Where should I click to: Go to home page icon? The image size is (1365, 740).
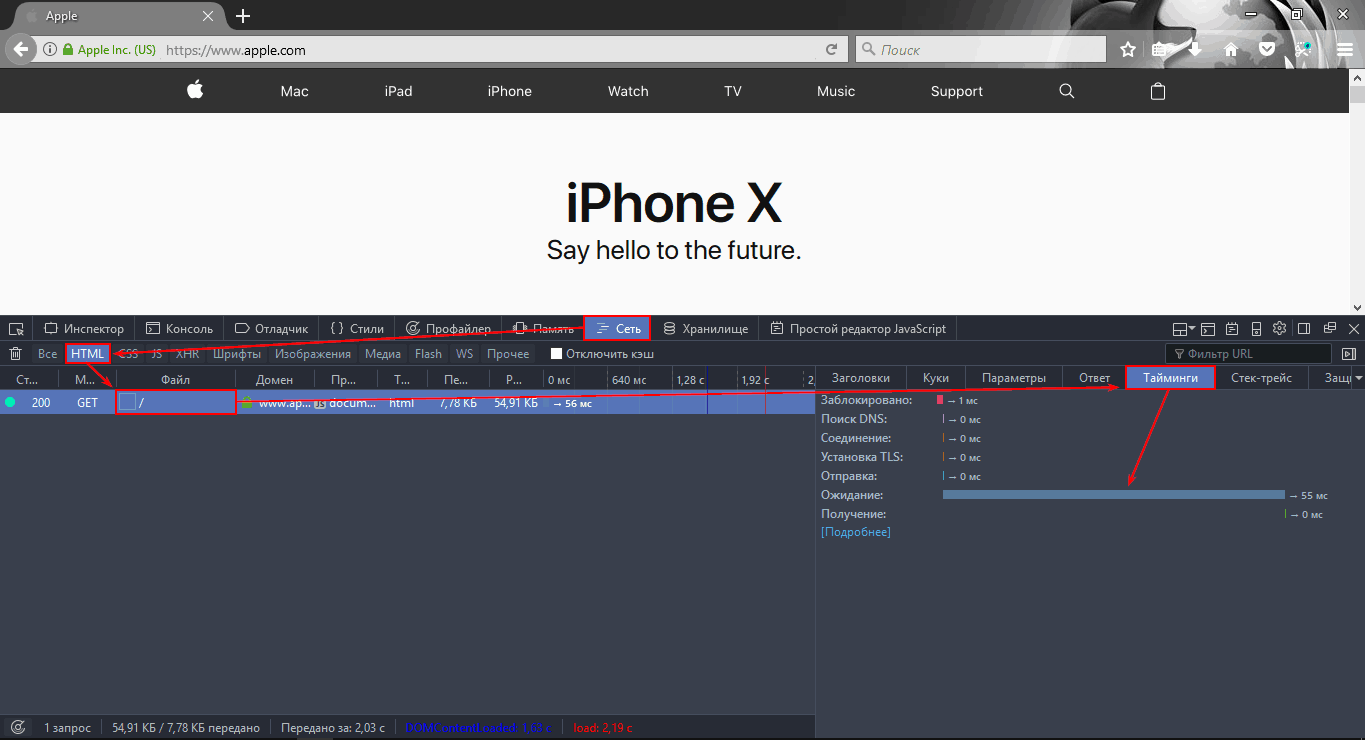(1231, 50)
